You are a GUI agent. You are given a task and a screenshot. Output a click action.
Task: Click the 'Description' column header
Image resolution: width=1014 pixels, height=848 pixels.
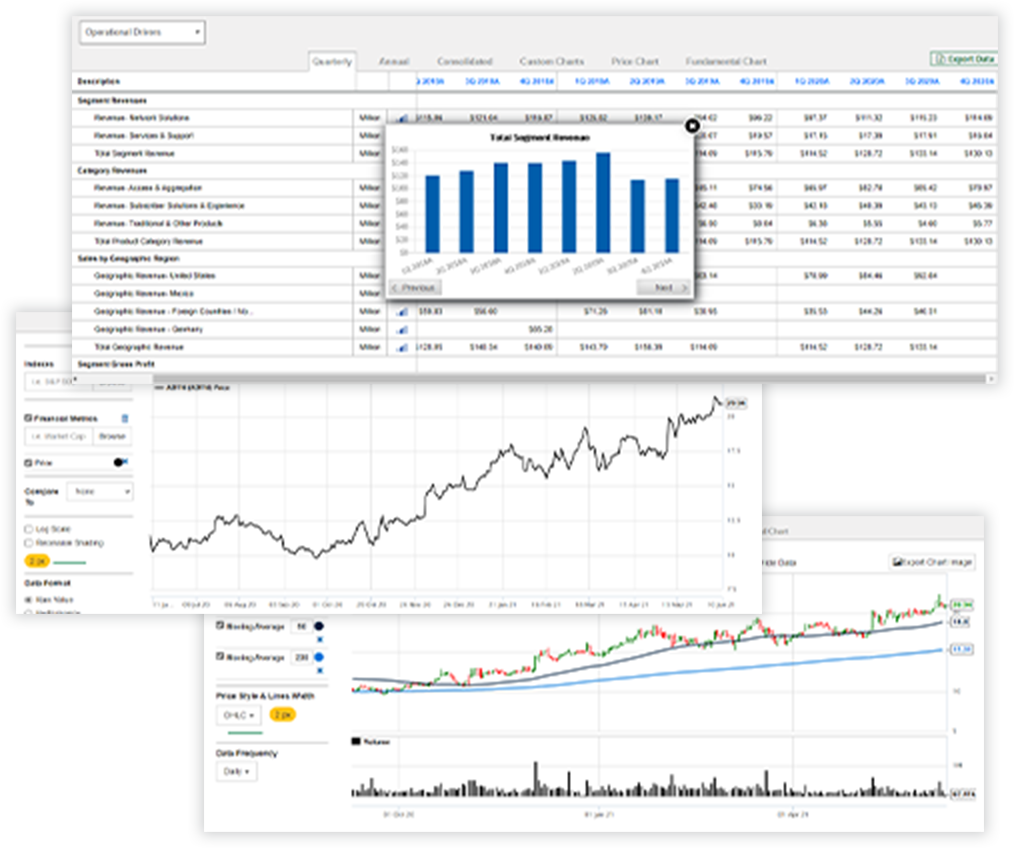(98, 82)
